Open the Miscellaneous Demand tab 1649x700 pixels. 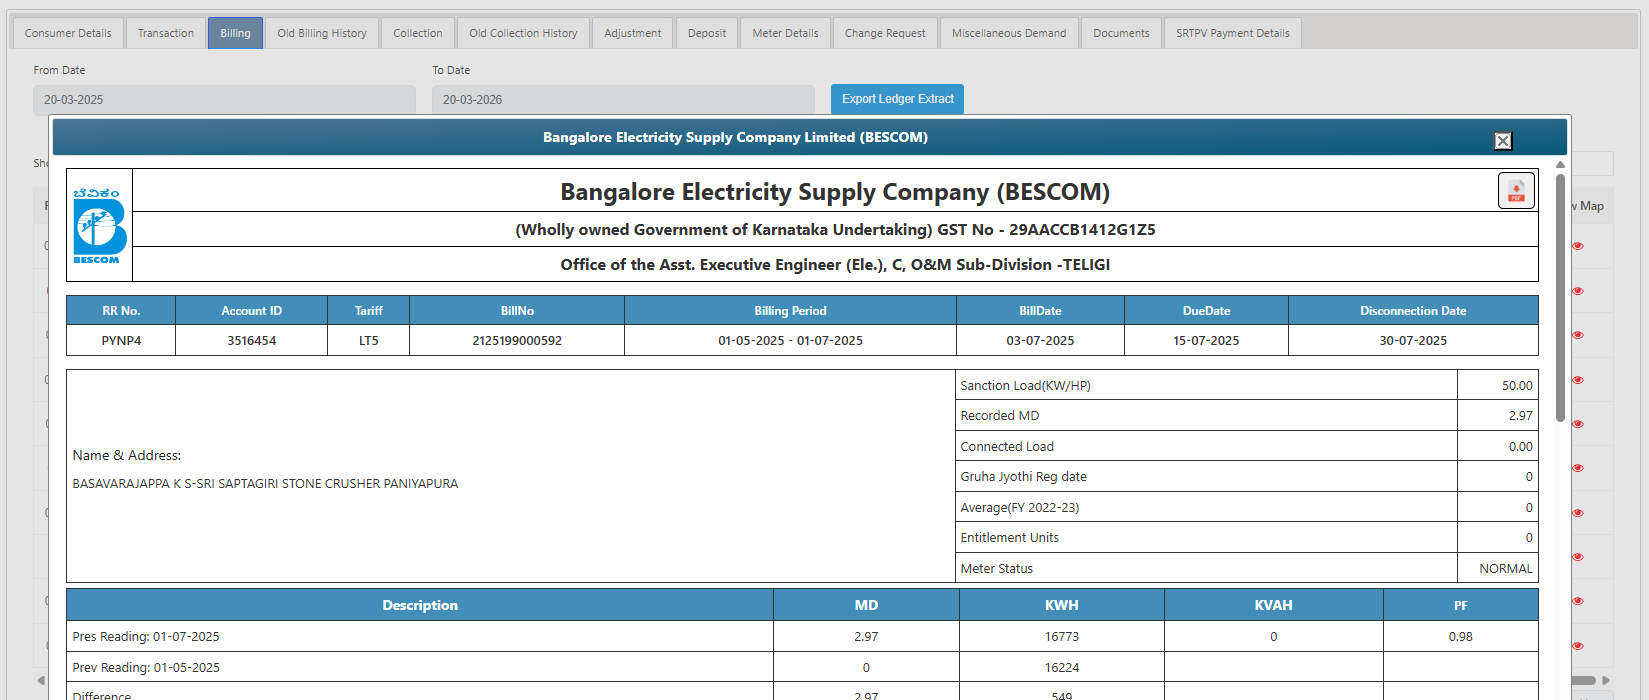tap(1008, 33)
